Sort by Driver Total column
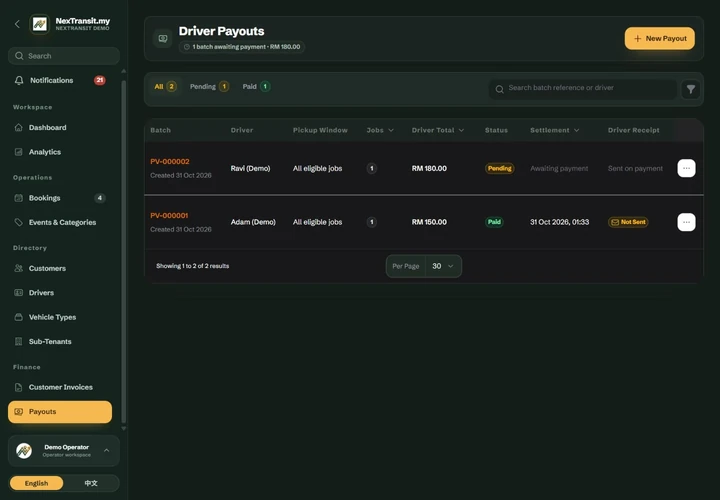Viewport: 720px width, 500px height. pos(438,130)
